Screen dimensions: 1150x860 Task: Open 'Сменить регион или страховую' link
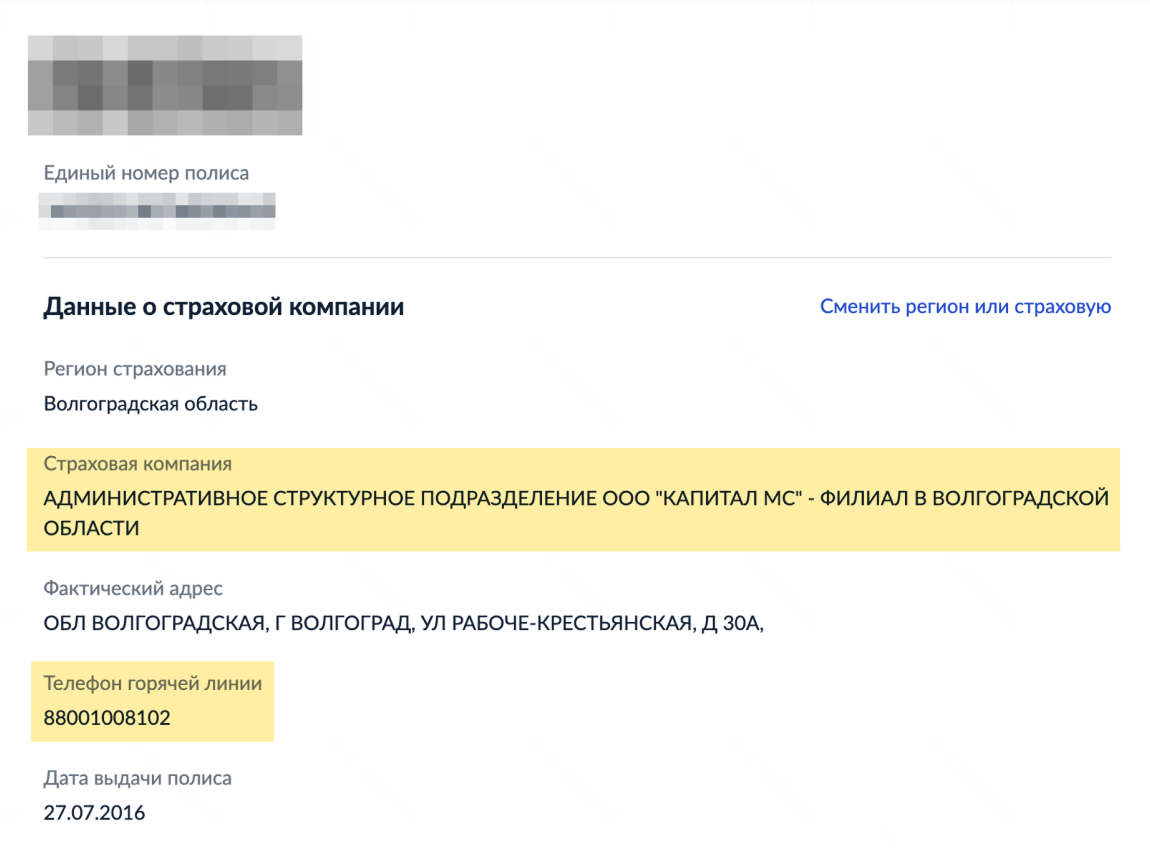point(965,307)
